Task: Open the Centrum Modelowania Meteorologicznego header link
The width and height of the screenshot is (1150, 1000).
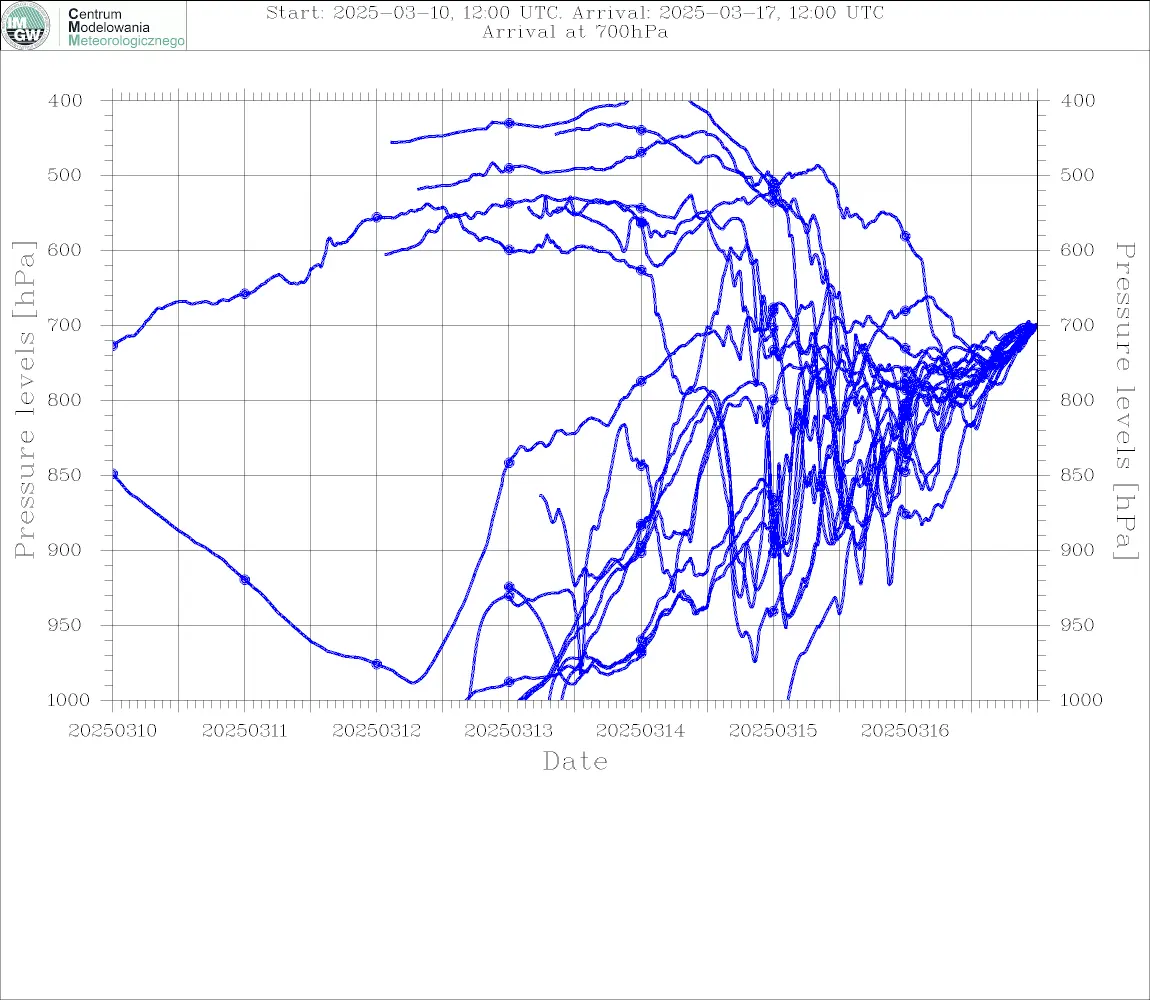Action: pyautogui.click(x=125, y=27)
